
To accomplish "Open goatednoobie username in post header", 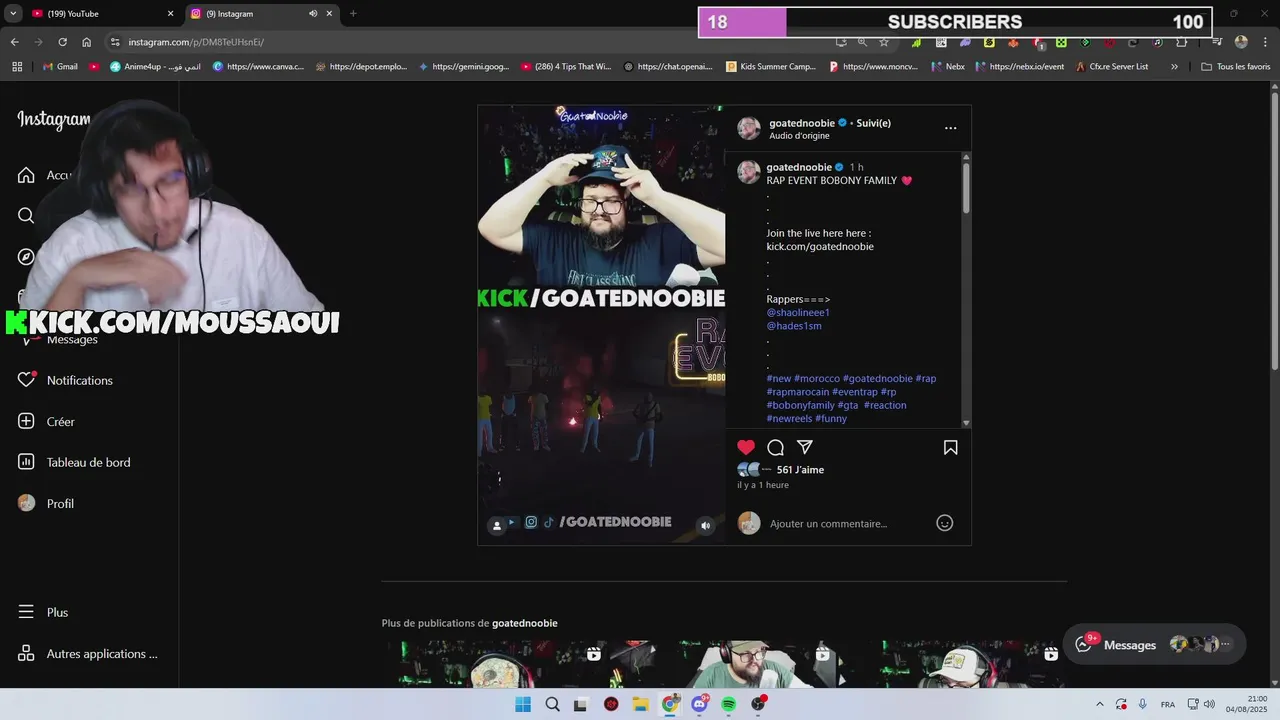I will [x=801, y=123].
